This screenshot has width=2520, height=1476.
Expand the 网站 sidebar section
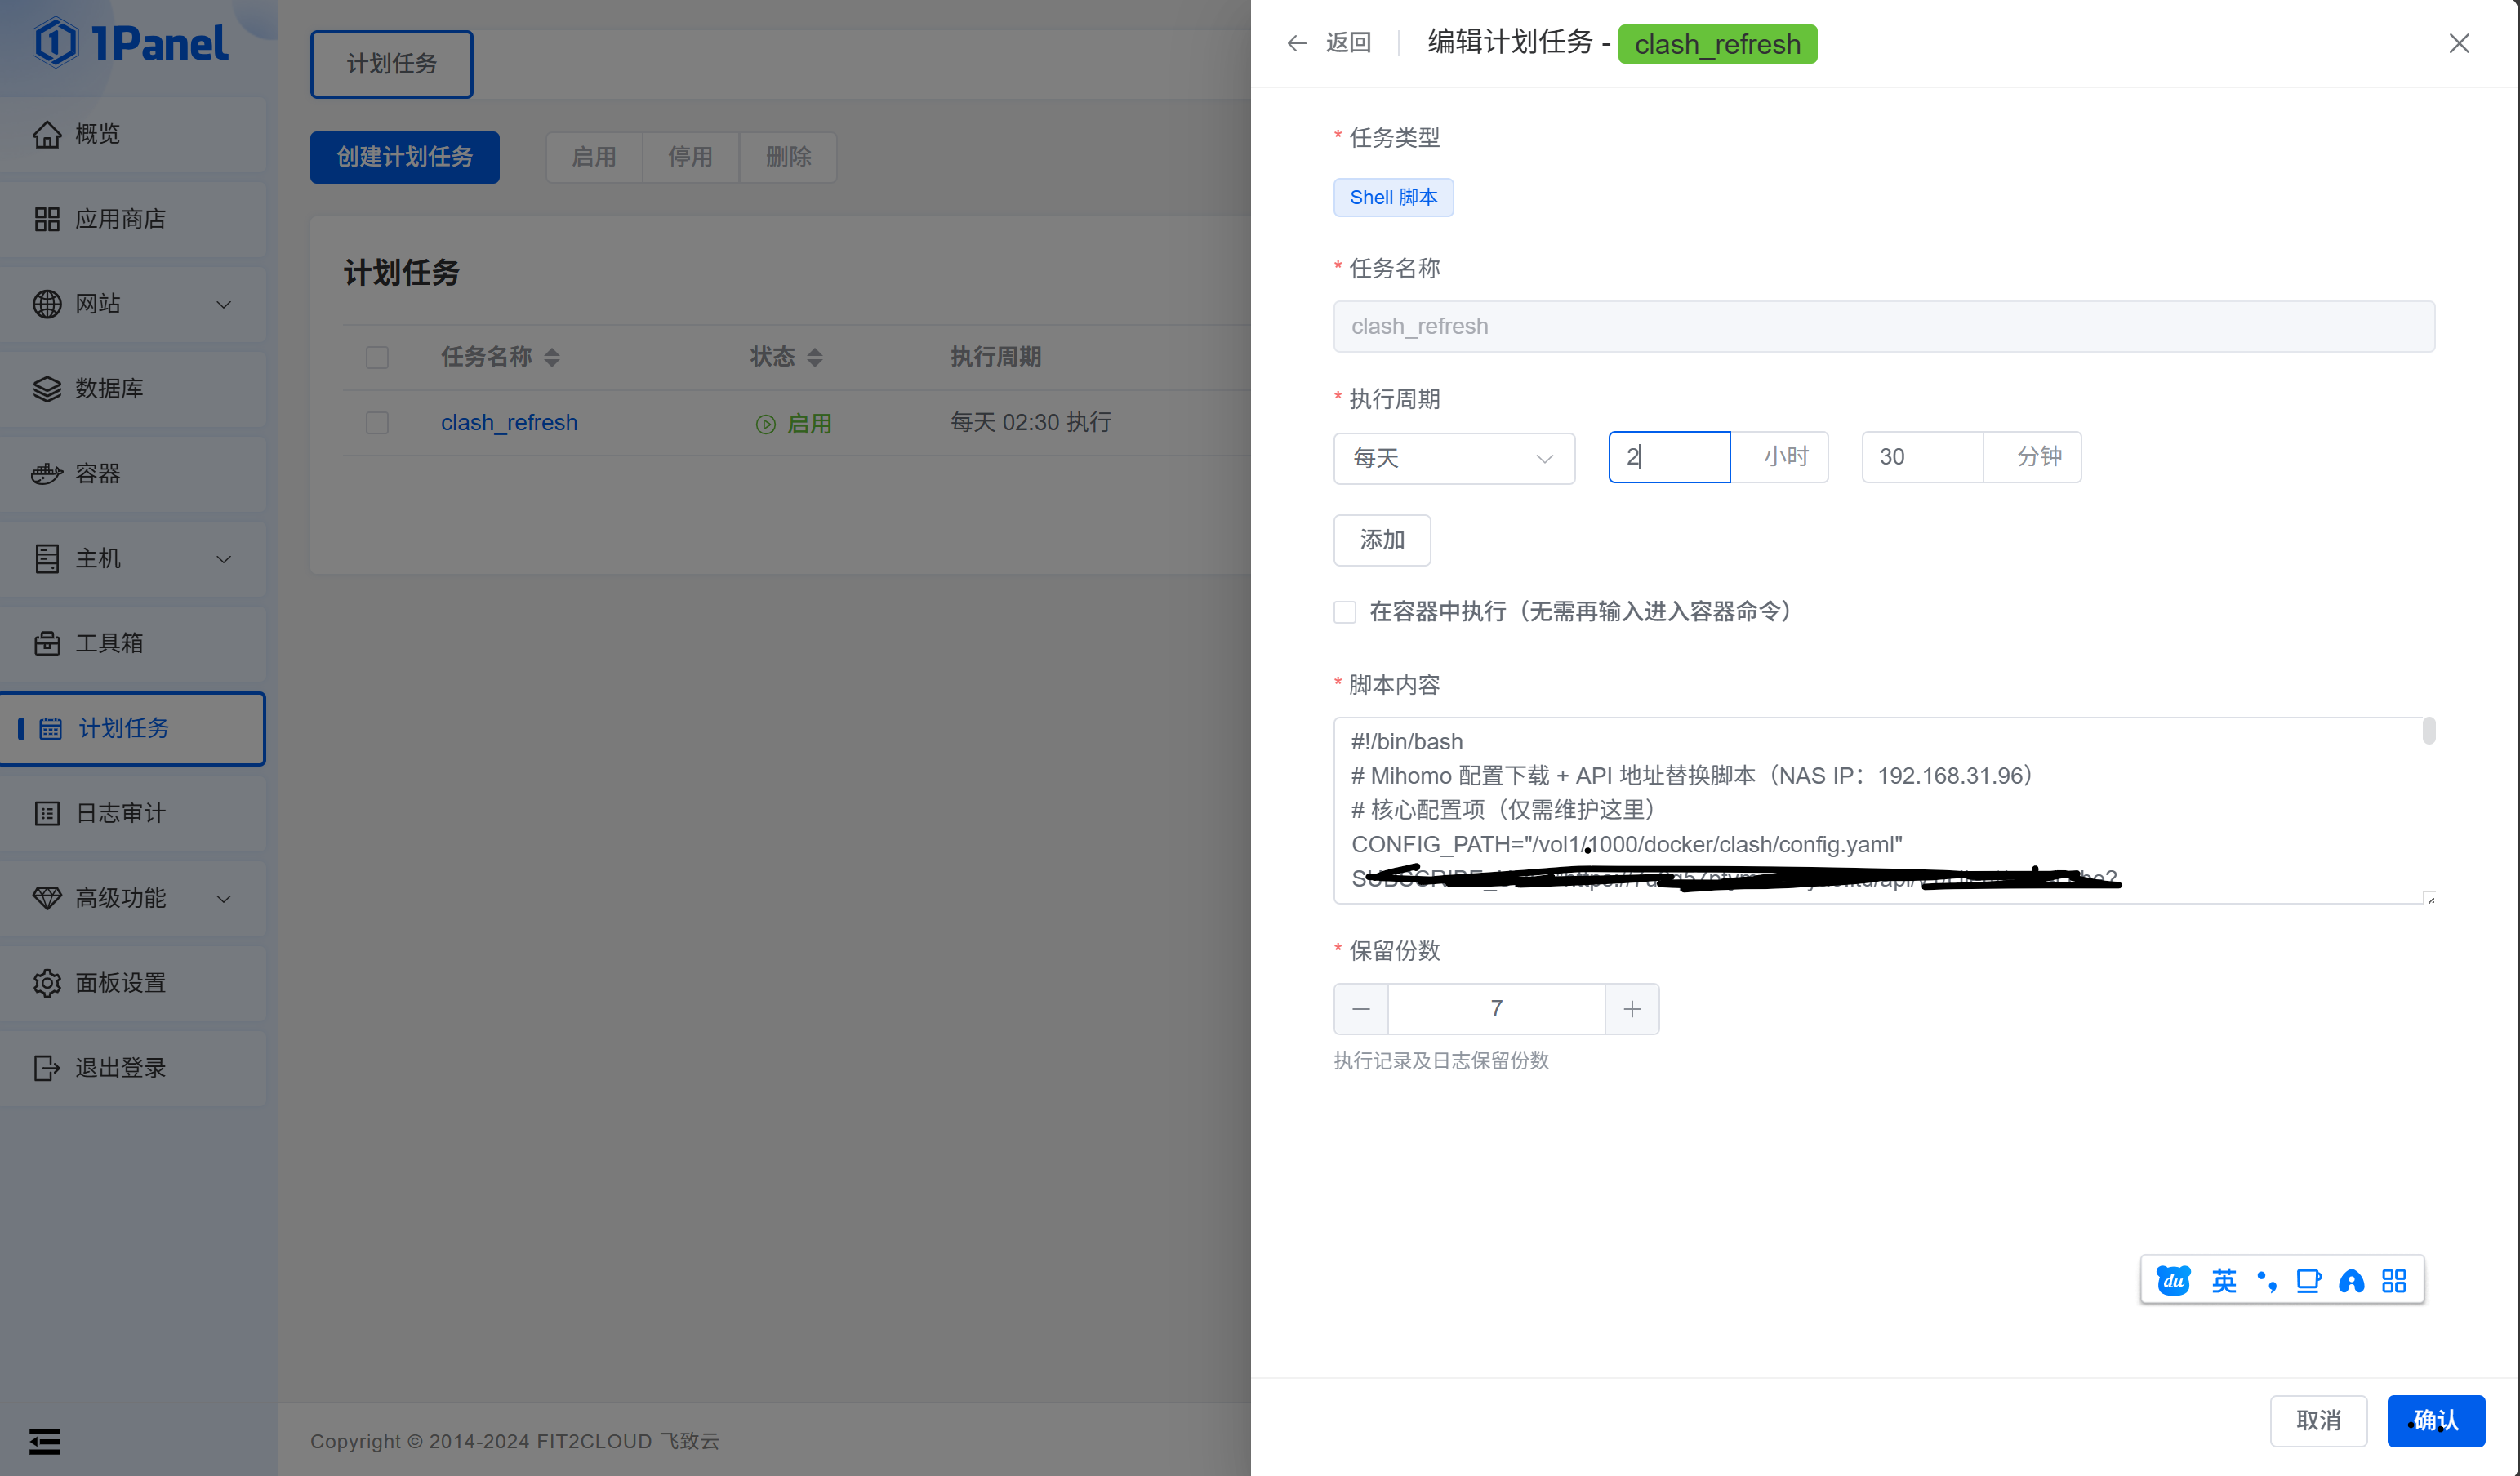pyautogui.click(x=134, y=304)
